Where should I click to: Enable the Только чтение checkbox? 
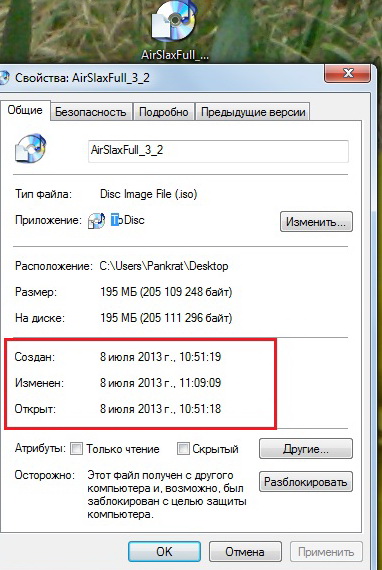[76, 449]
